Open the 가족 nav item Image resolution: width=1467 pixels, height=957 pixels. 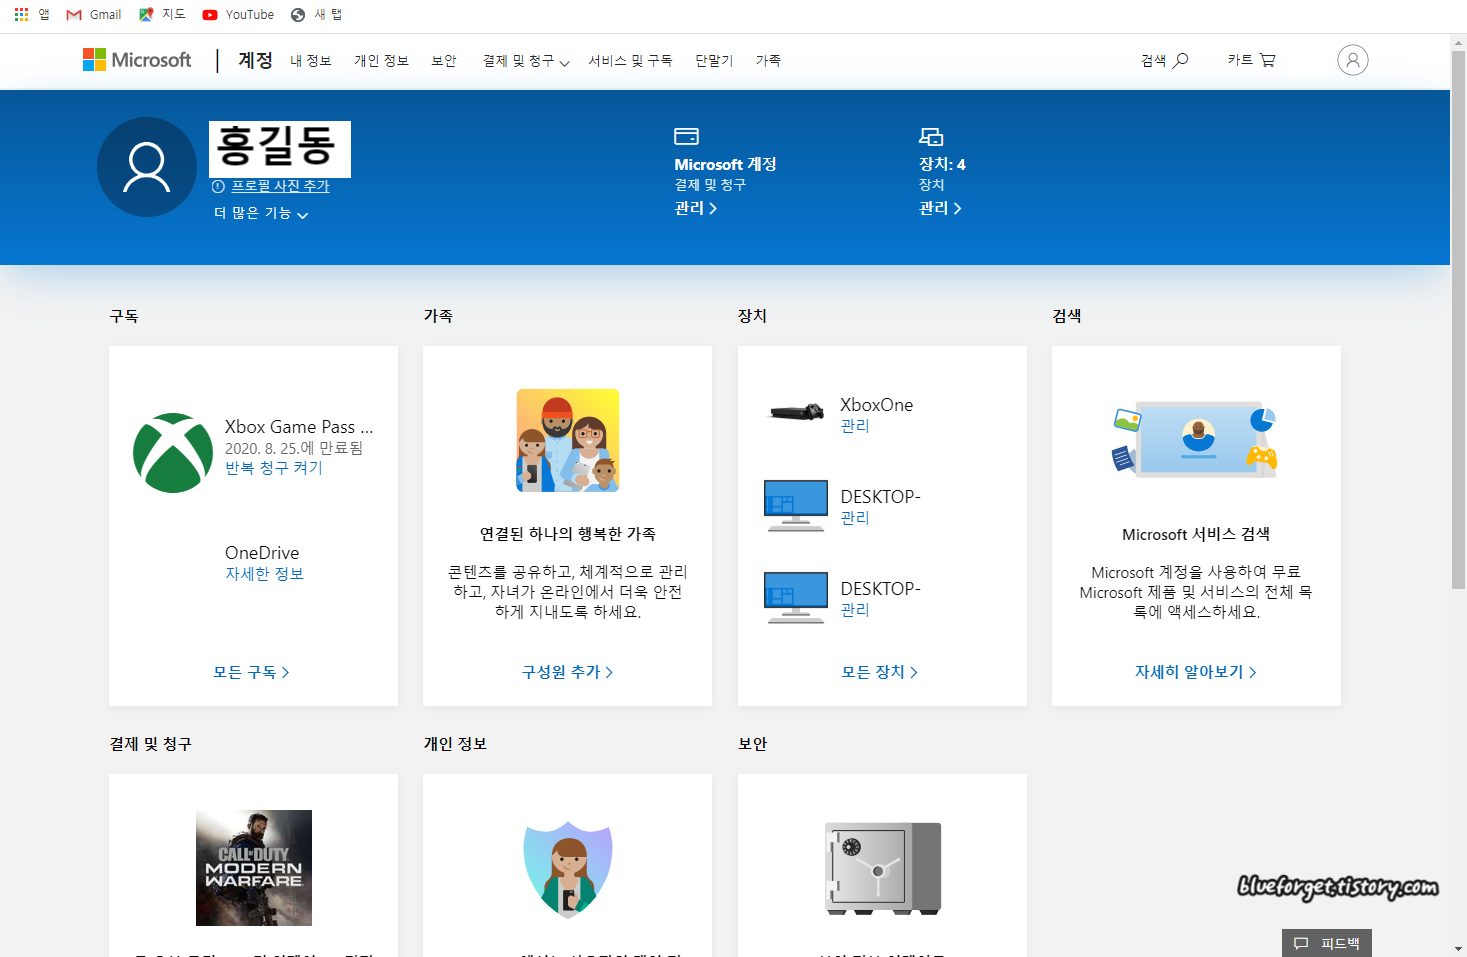[x=768, y=61]
